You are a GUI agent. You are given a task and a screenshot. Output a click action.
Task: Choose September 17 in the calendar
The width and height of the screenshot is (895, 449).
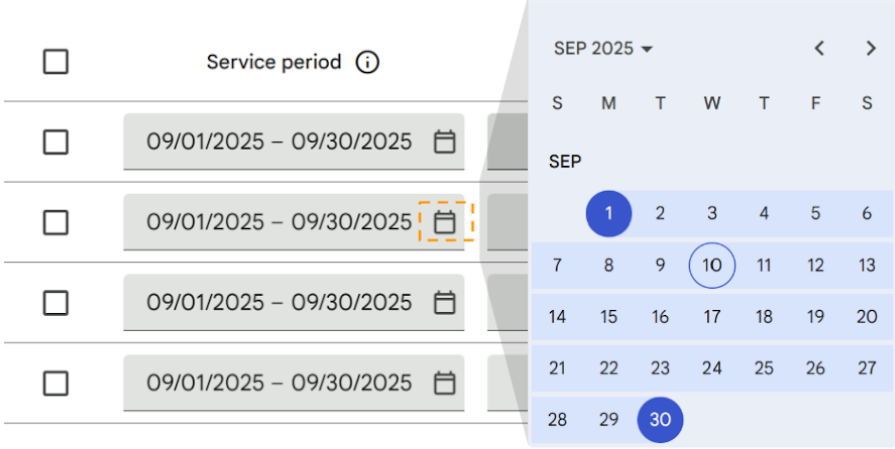(x=712, y=317)
